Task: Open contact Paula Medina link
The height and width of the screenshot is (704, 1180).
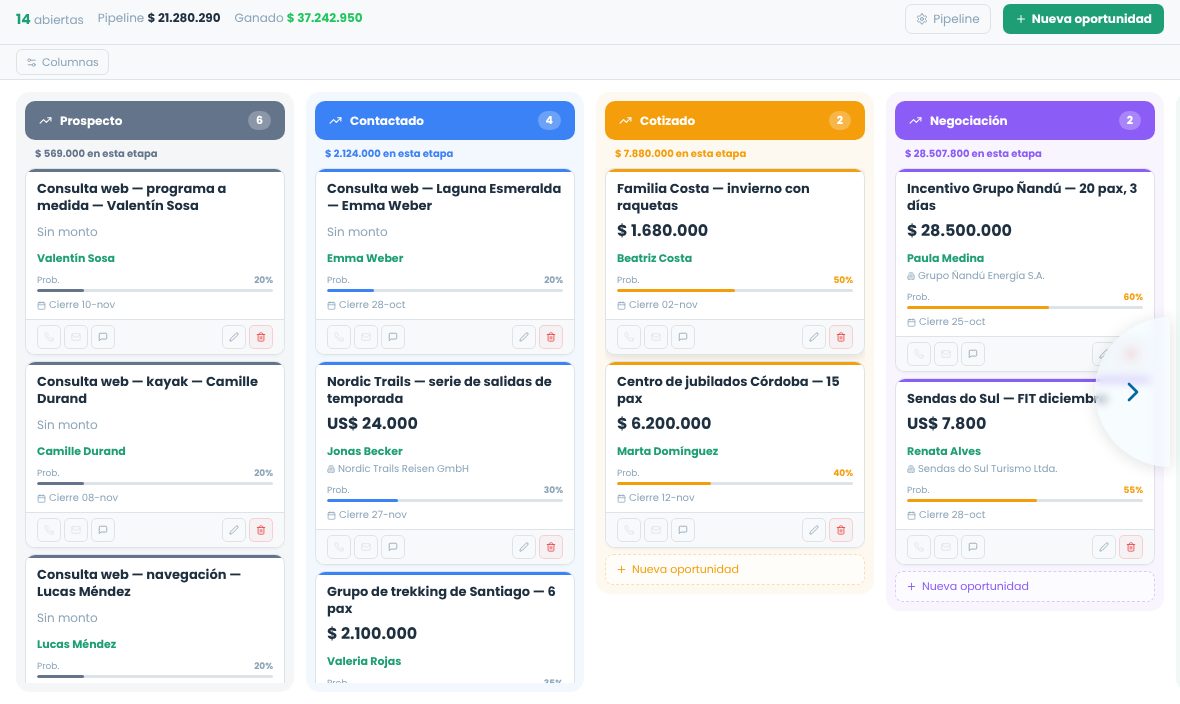Action: point(945,258)
